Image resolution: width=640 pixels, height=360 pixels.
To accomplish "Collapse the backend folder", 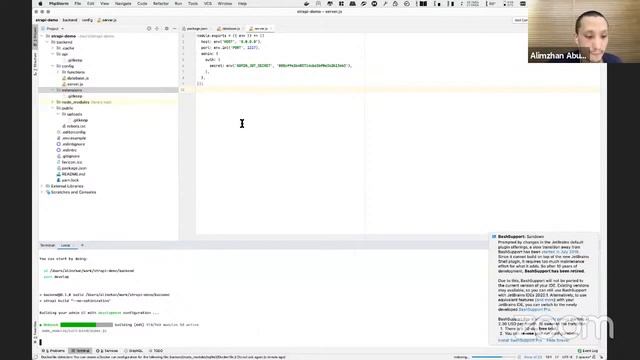I will coord(47,42).
